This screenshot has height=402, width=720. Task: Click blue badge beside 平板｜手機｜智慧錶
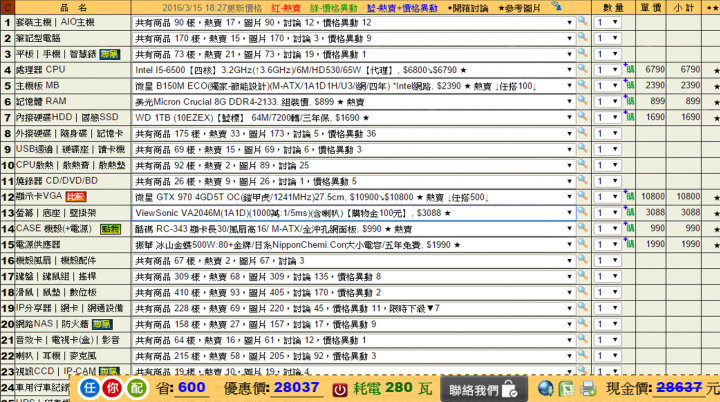tap(110, 55)
